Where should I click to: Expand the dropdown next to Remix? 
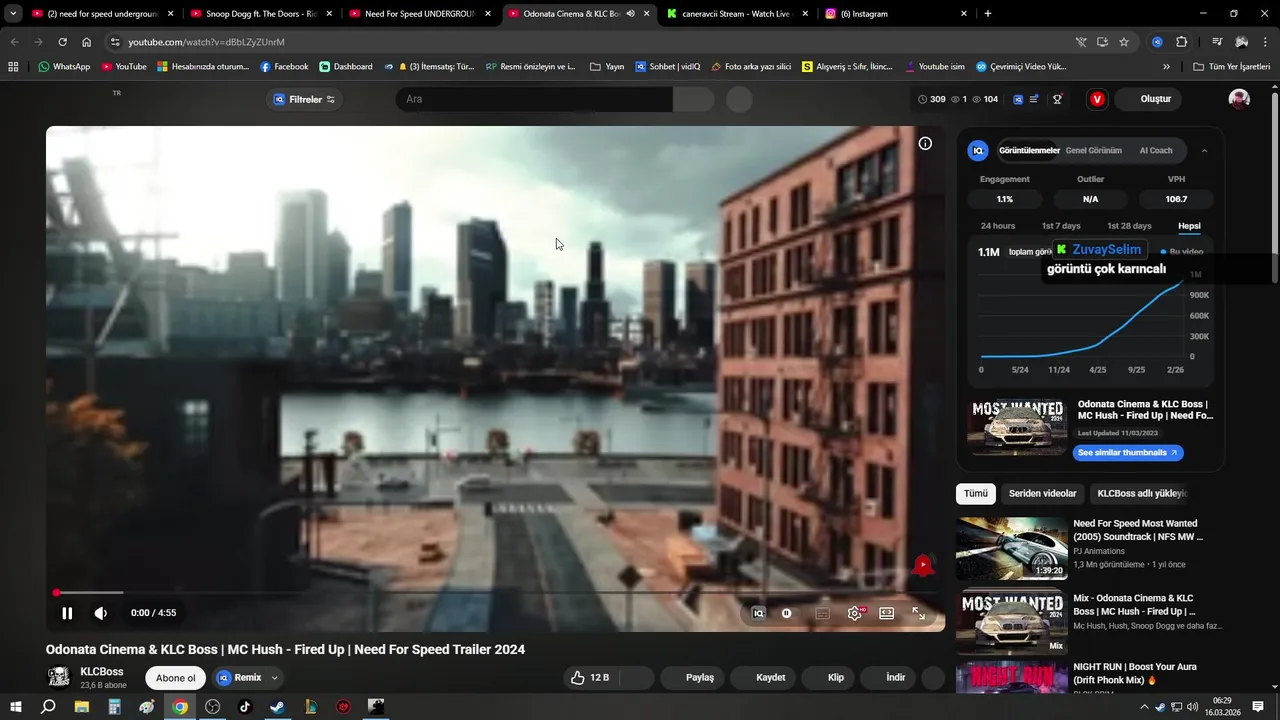click(274, 677)
